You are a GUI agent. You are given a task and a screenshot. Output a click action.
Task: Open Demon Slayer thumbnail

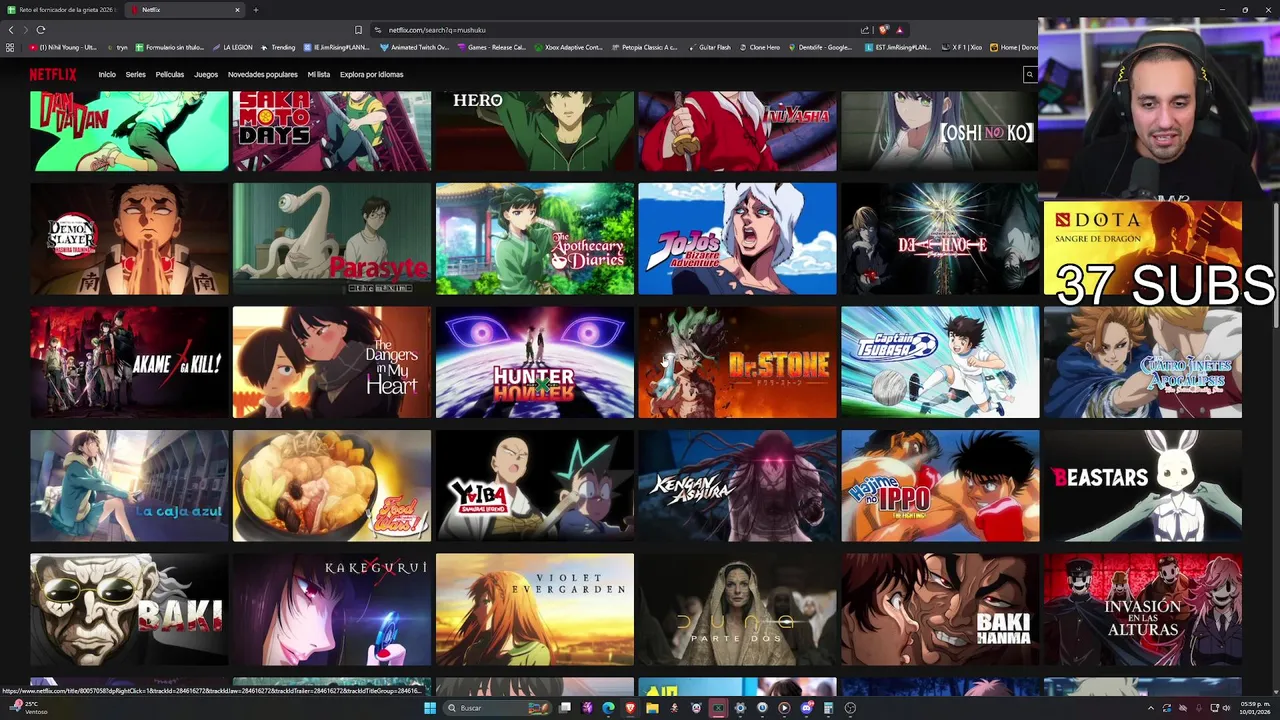[x=129, y=238]
